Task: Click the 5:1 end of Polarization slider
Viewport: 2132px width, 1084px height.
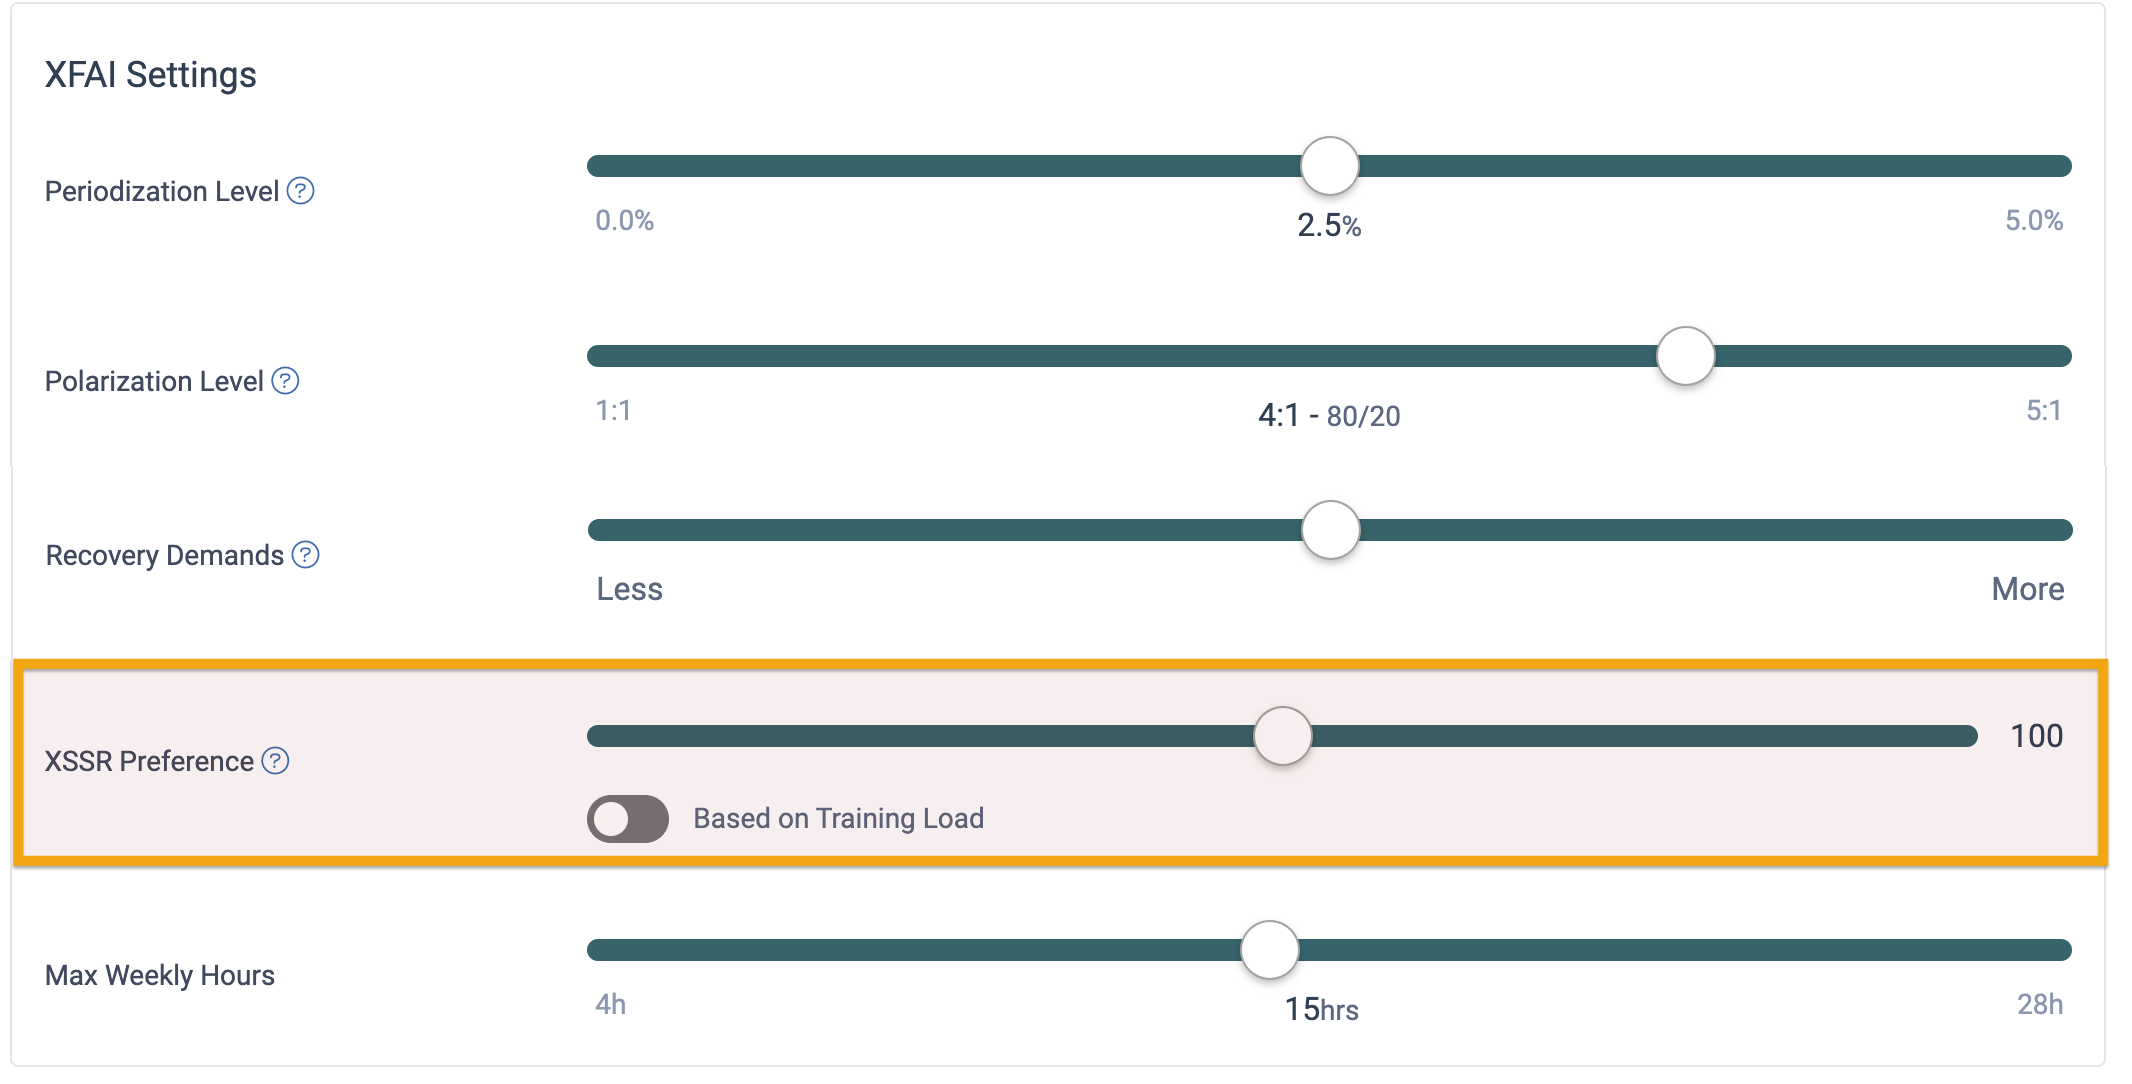Action: click(2062, 356)
